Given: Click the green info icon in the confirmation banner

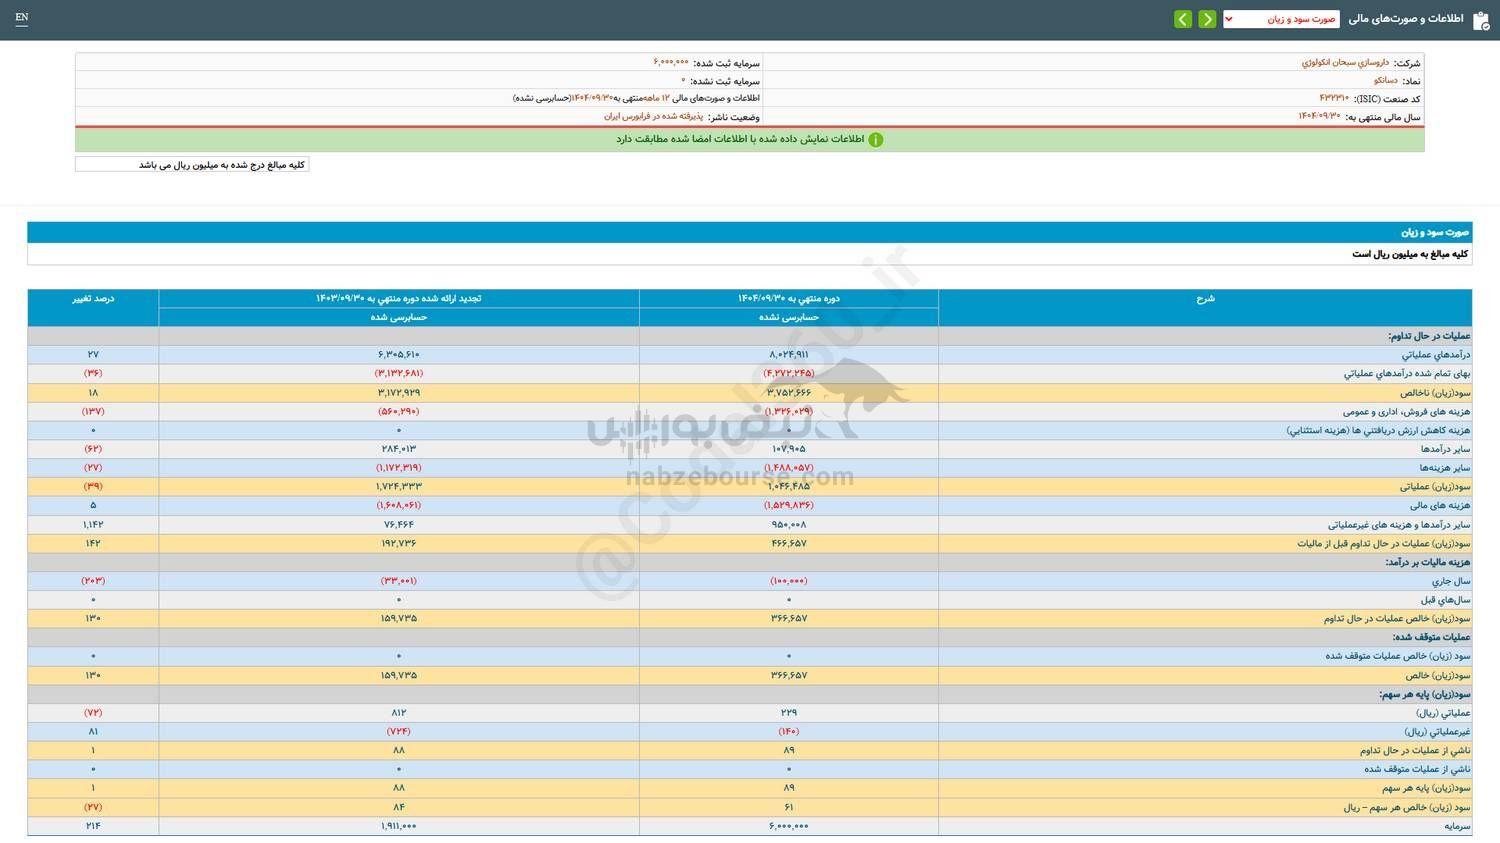Looking at the screenshot, I should click(876, 139).
